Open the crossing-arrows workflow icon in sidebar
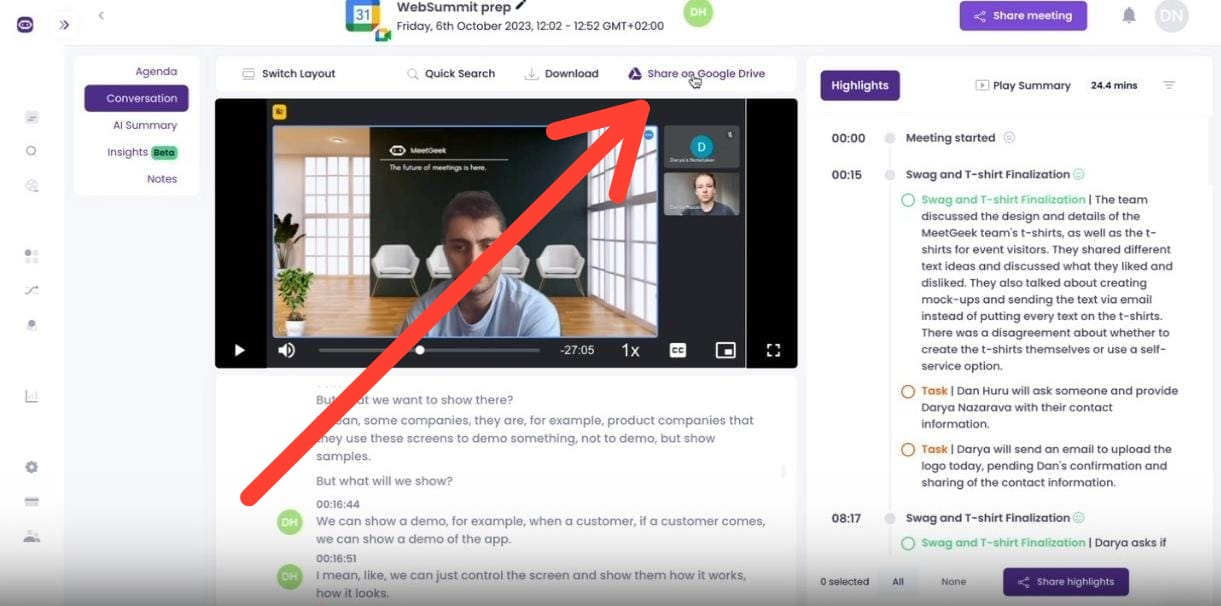The image size is (1221, 606). pos(31,290)
